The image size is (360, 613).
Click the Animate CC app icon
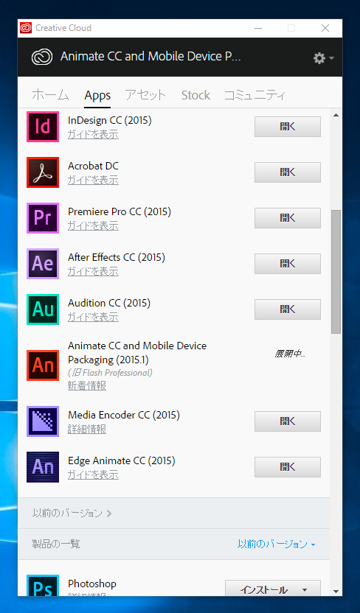tap(43, 365)
